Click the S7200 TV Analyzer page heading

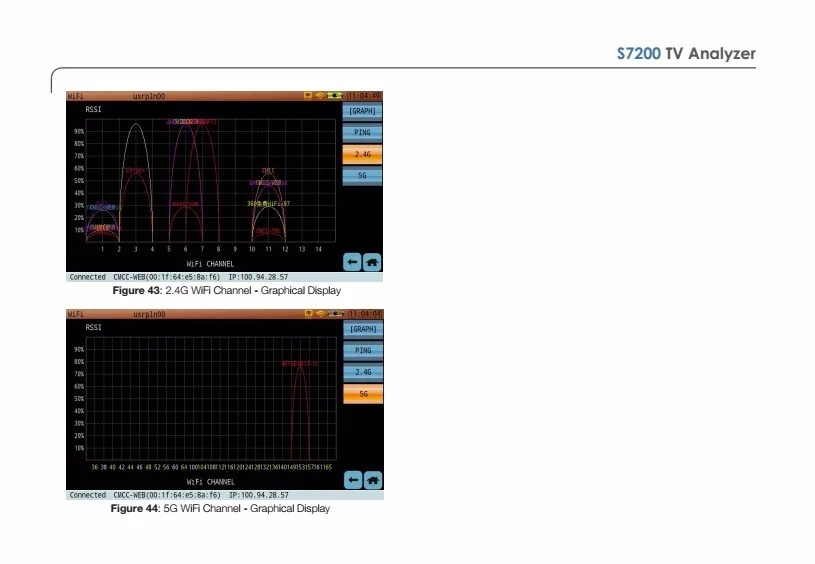pos(685,53)
